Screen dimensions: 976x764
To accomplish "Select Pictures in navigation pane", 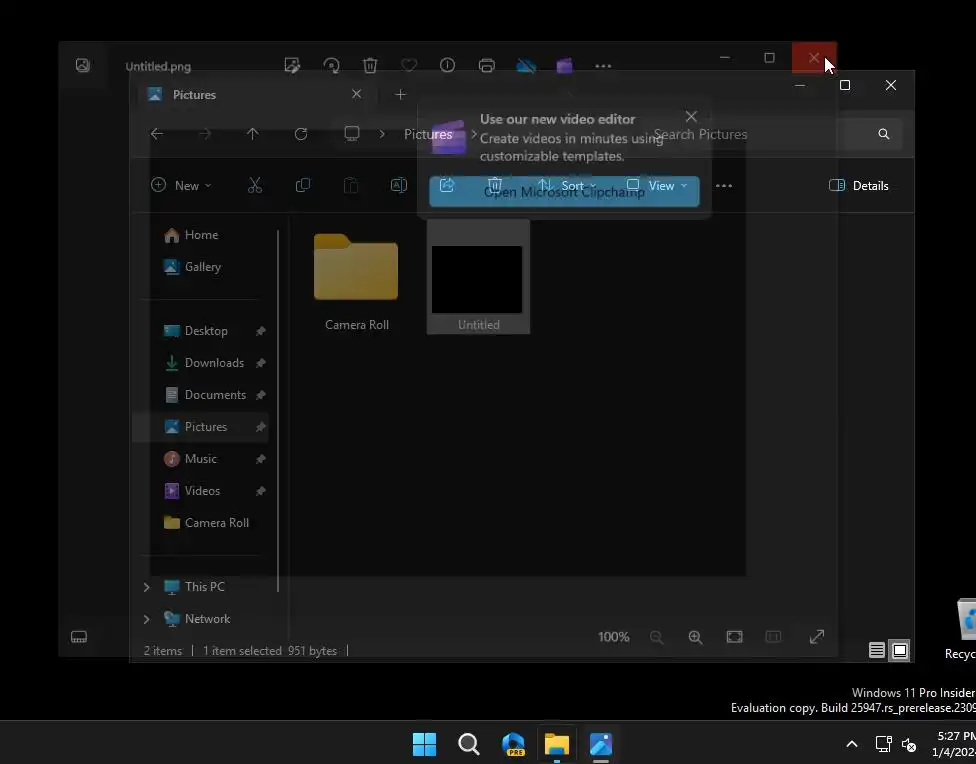I will click(x=200, y=427).
